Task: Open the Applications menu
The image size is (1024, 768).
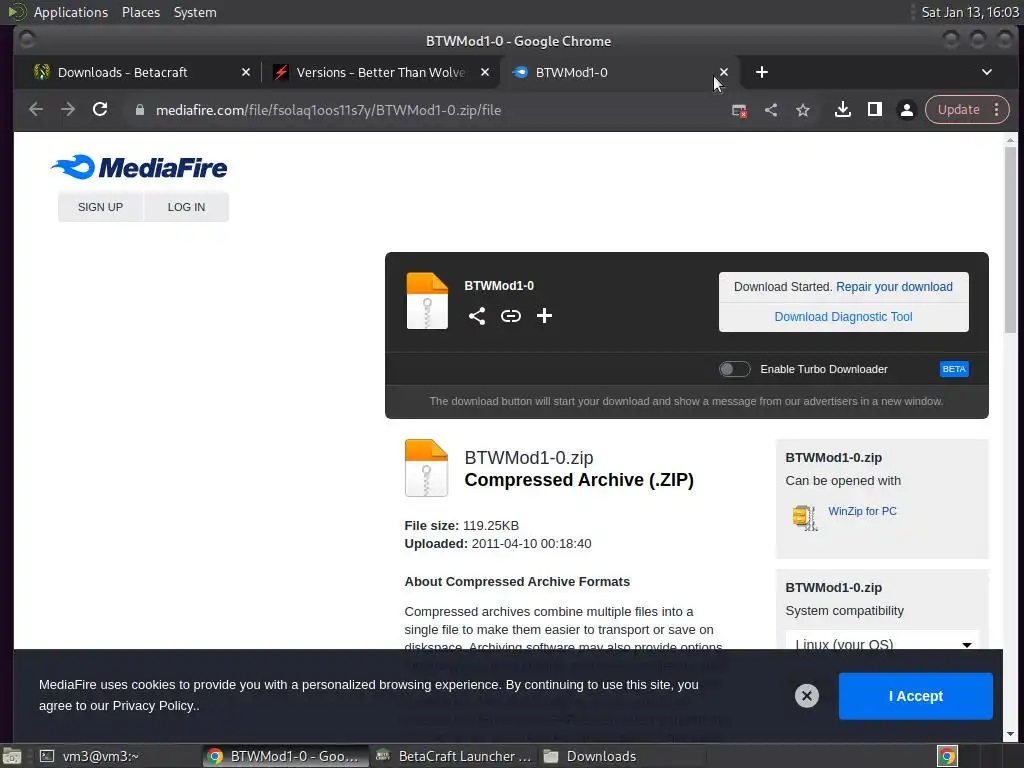Action: [x=71, y=12]
